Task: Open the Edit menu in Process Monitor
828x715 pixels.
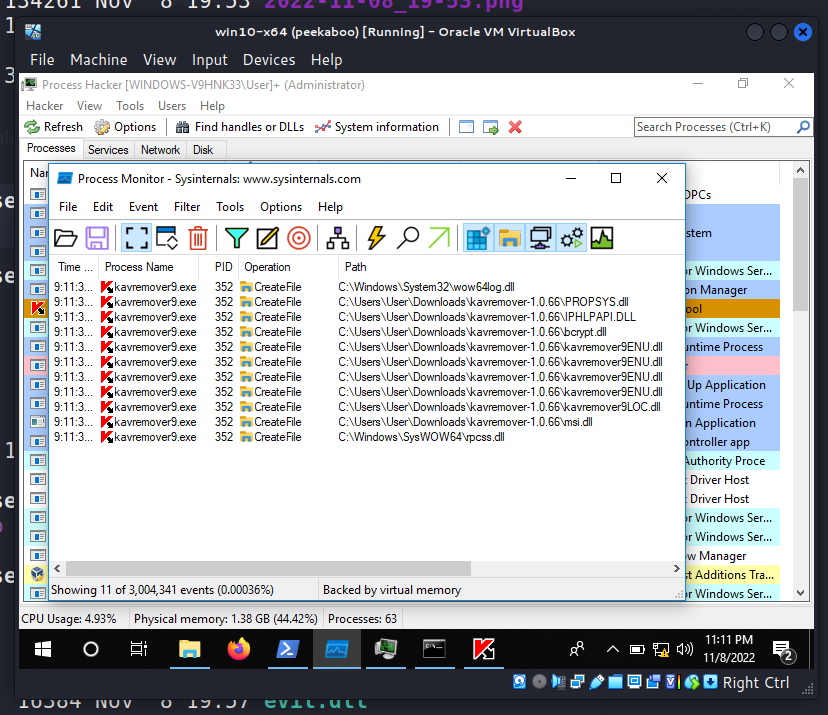Action: coord(103,207)
